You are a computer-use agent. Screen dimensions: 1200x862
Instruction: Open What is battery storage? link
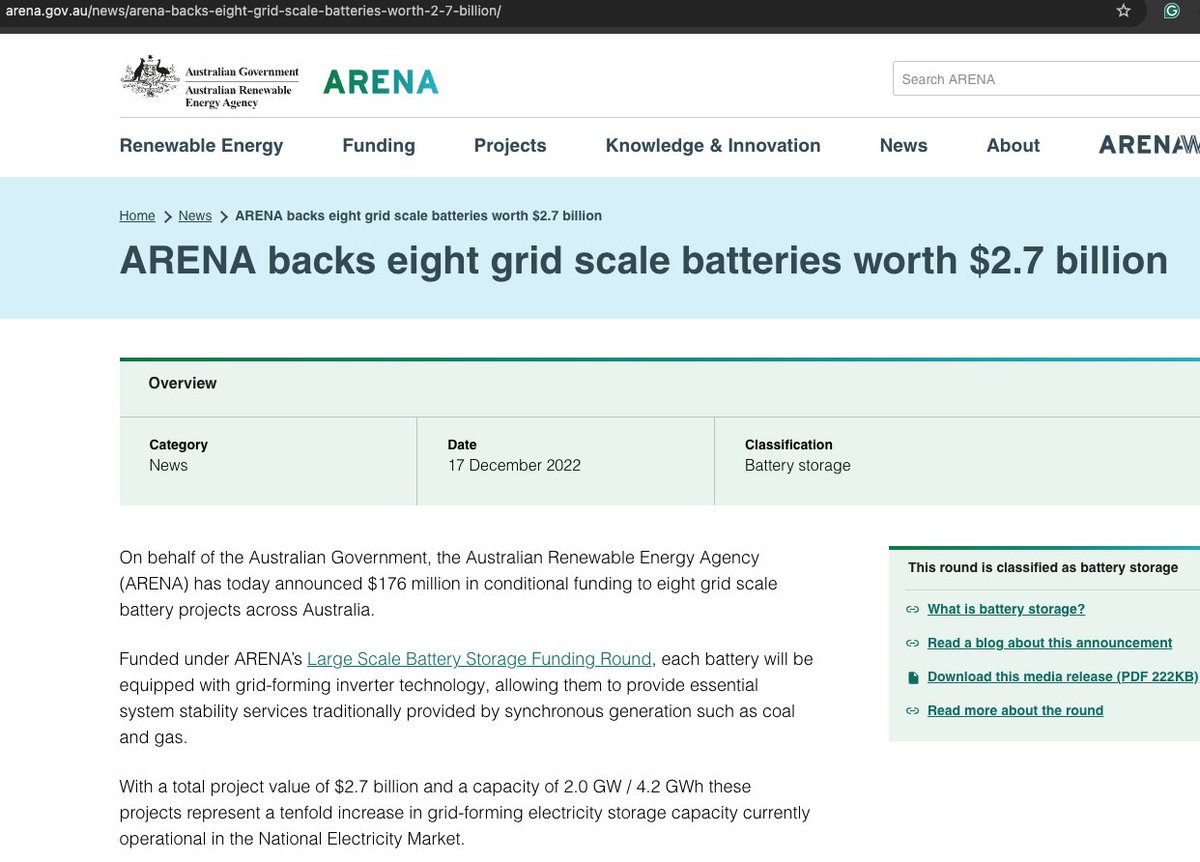pos(1006,609)
